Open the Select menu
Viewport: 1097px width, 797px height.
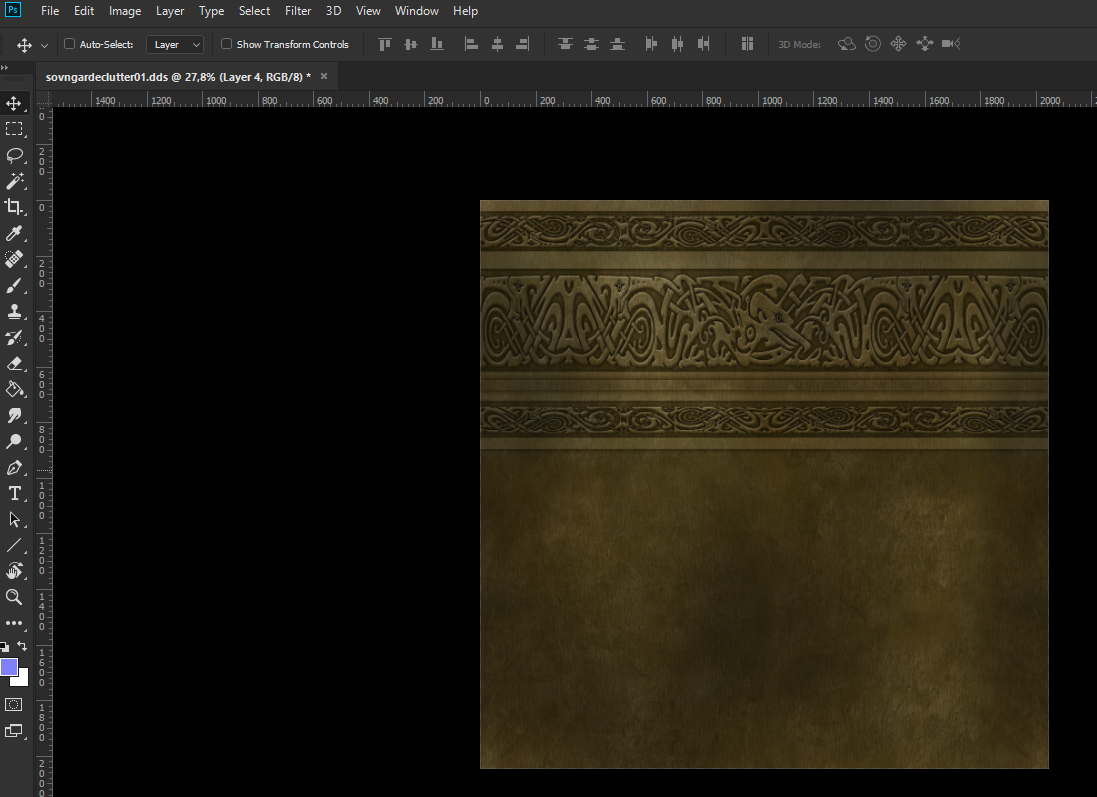click(255, 10)
